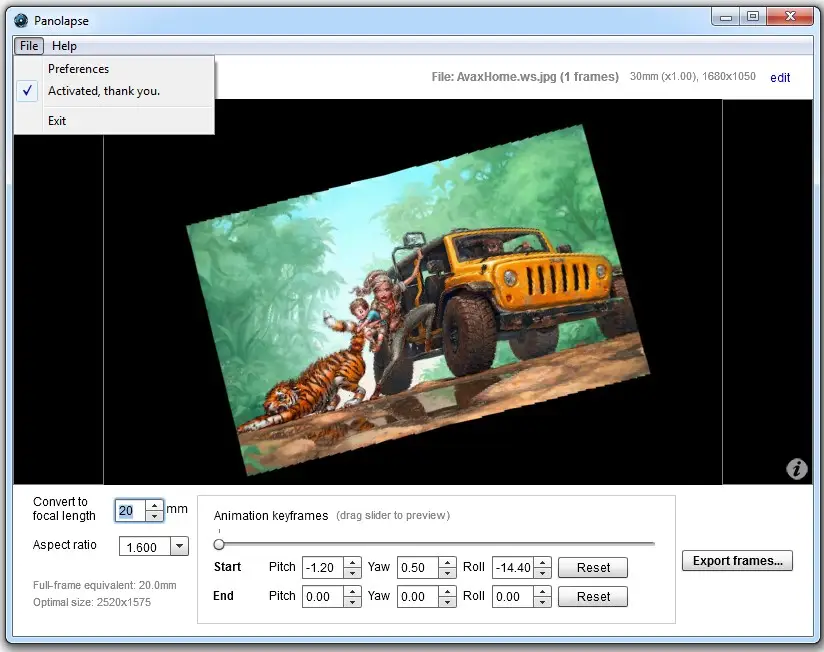The height and width of the screenshot is (652, 824).
Task: Minimize the Panolapse window
Action: [726, 17]
